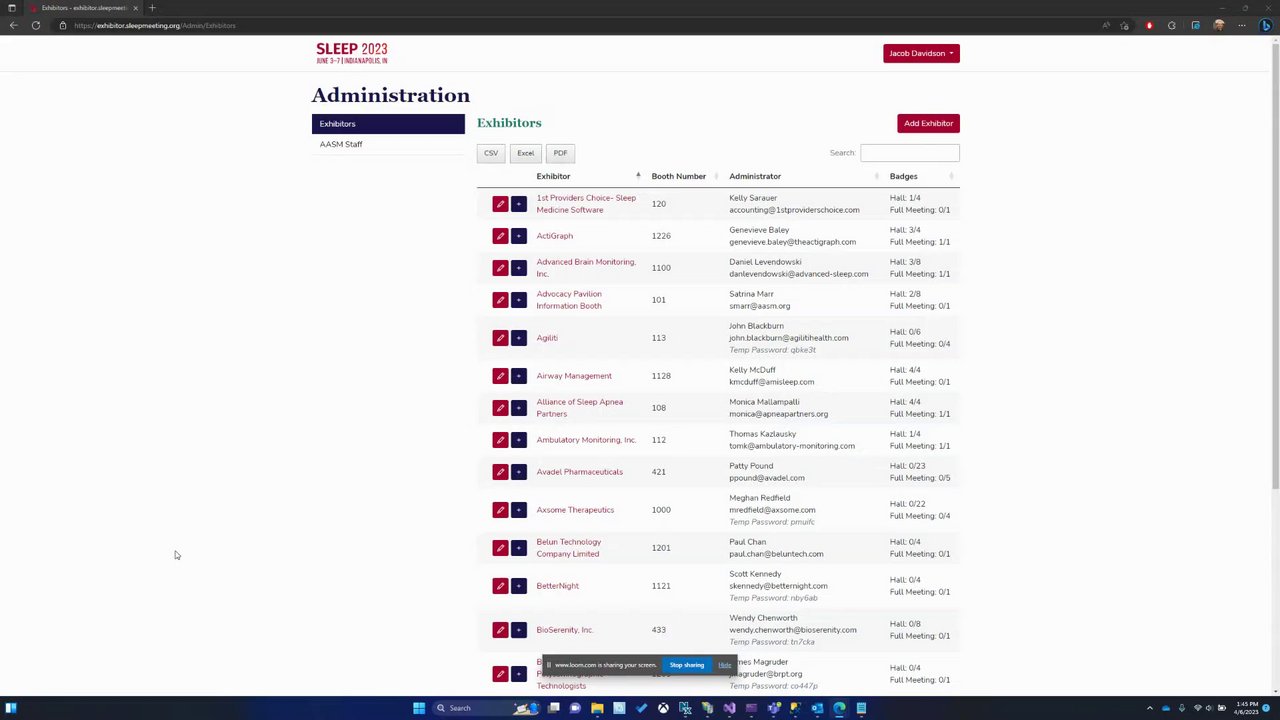Viewport: 1280px width, 720px height.
Task: Open Avadel Pharmaceuticals exhibitor link
Action: tap(579, 472)
